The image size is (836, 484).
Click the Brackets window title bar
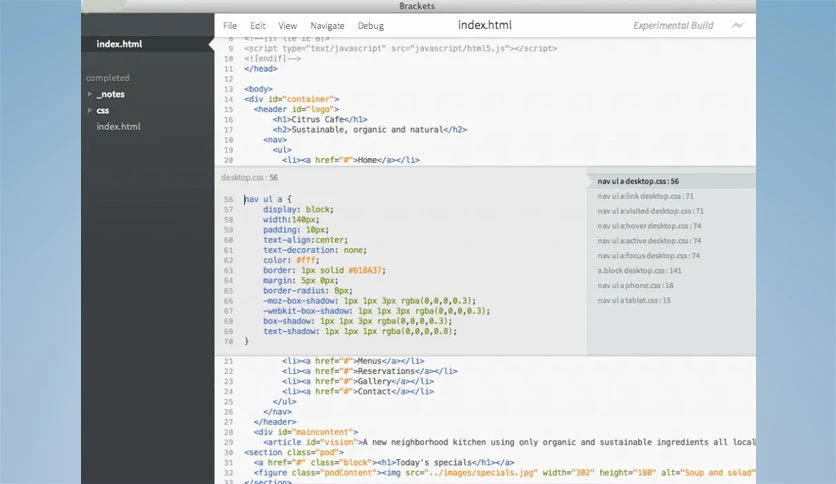coord(417,6)
